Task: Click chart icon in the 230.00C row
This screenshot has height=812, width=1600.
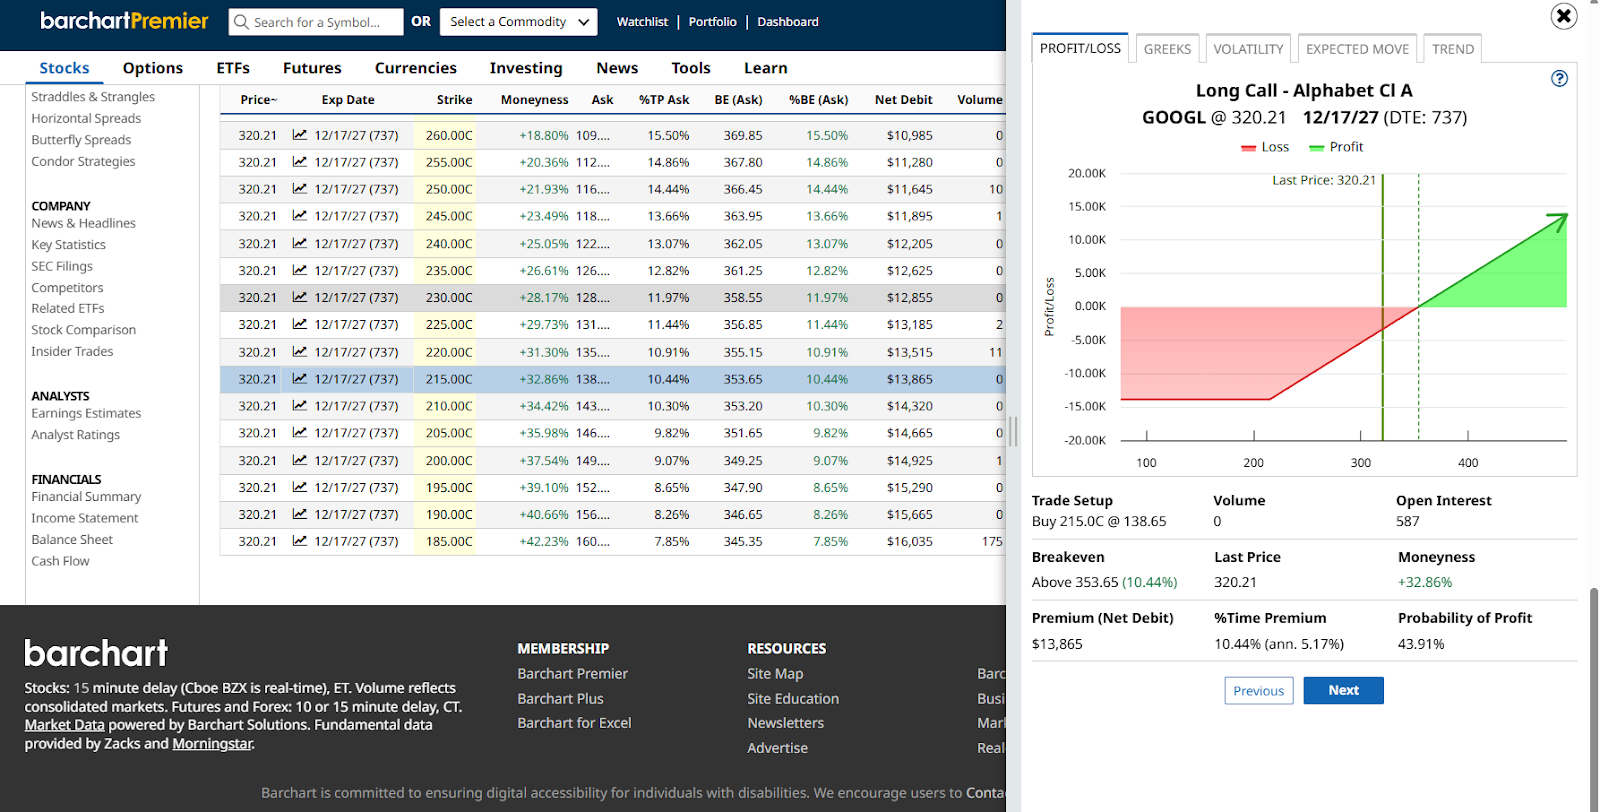Action: coord(300,297)
